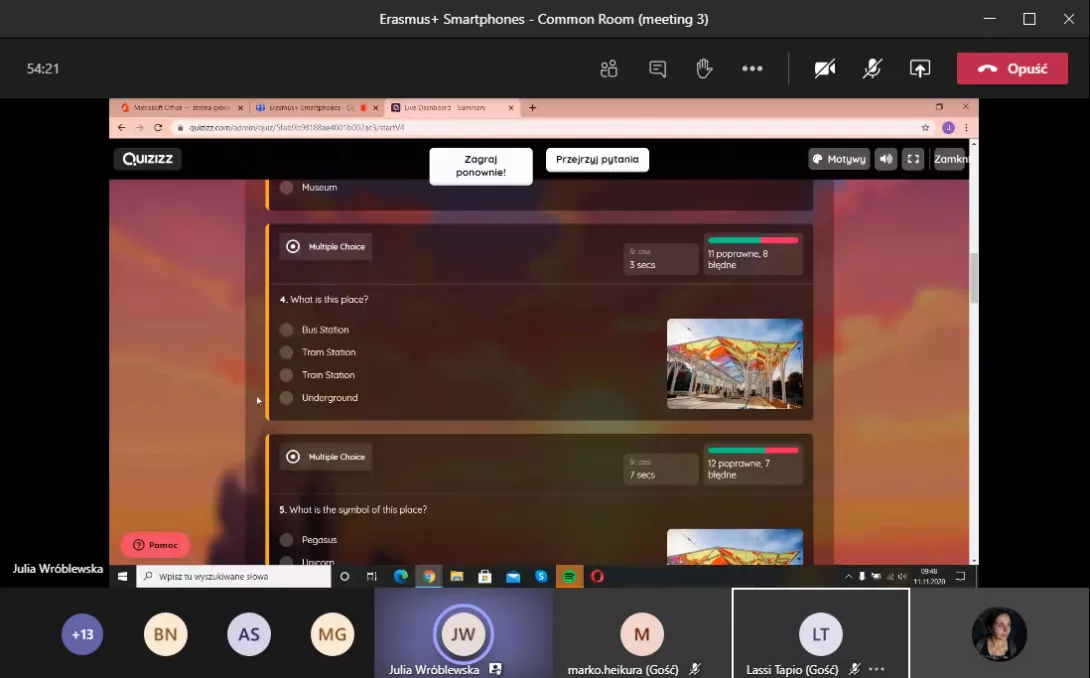Open more options for Lassi Tapio
This screenshot has height=678, width=1090.
click(x=877, y=669)
